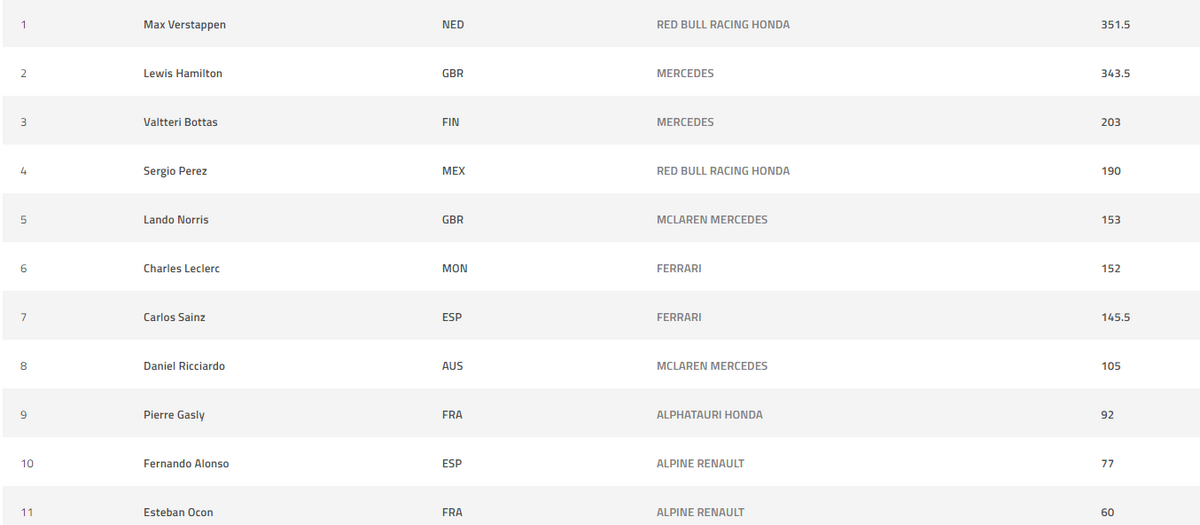Open Valtteri Bottas driver entry
Image resolution: width=1200 pixels, height=525 pixels.
click(180, 122)
